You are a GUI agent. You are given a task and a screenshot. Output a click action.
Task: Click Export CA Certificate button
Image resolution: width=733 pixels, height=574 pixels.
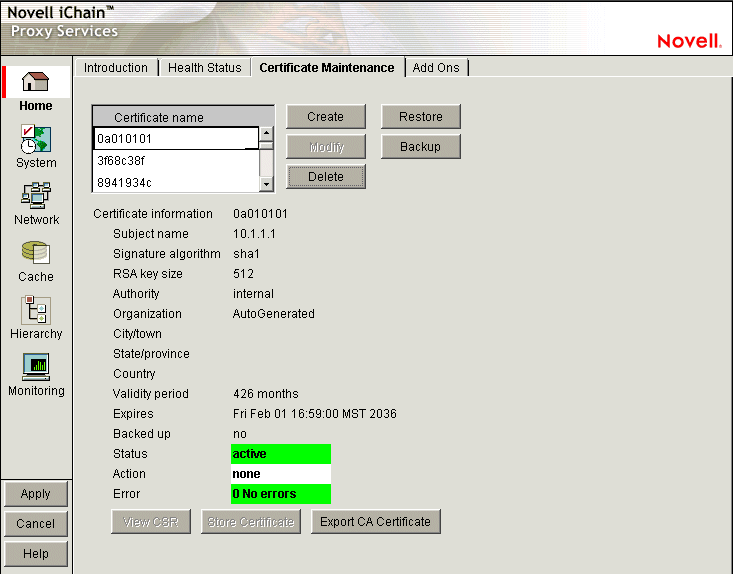[376, 522]
